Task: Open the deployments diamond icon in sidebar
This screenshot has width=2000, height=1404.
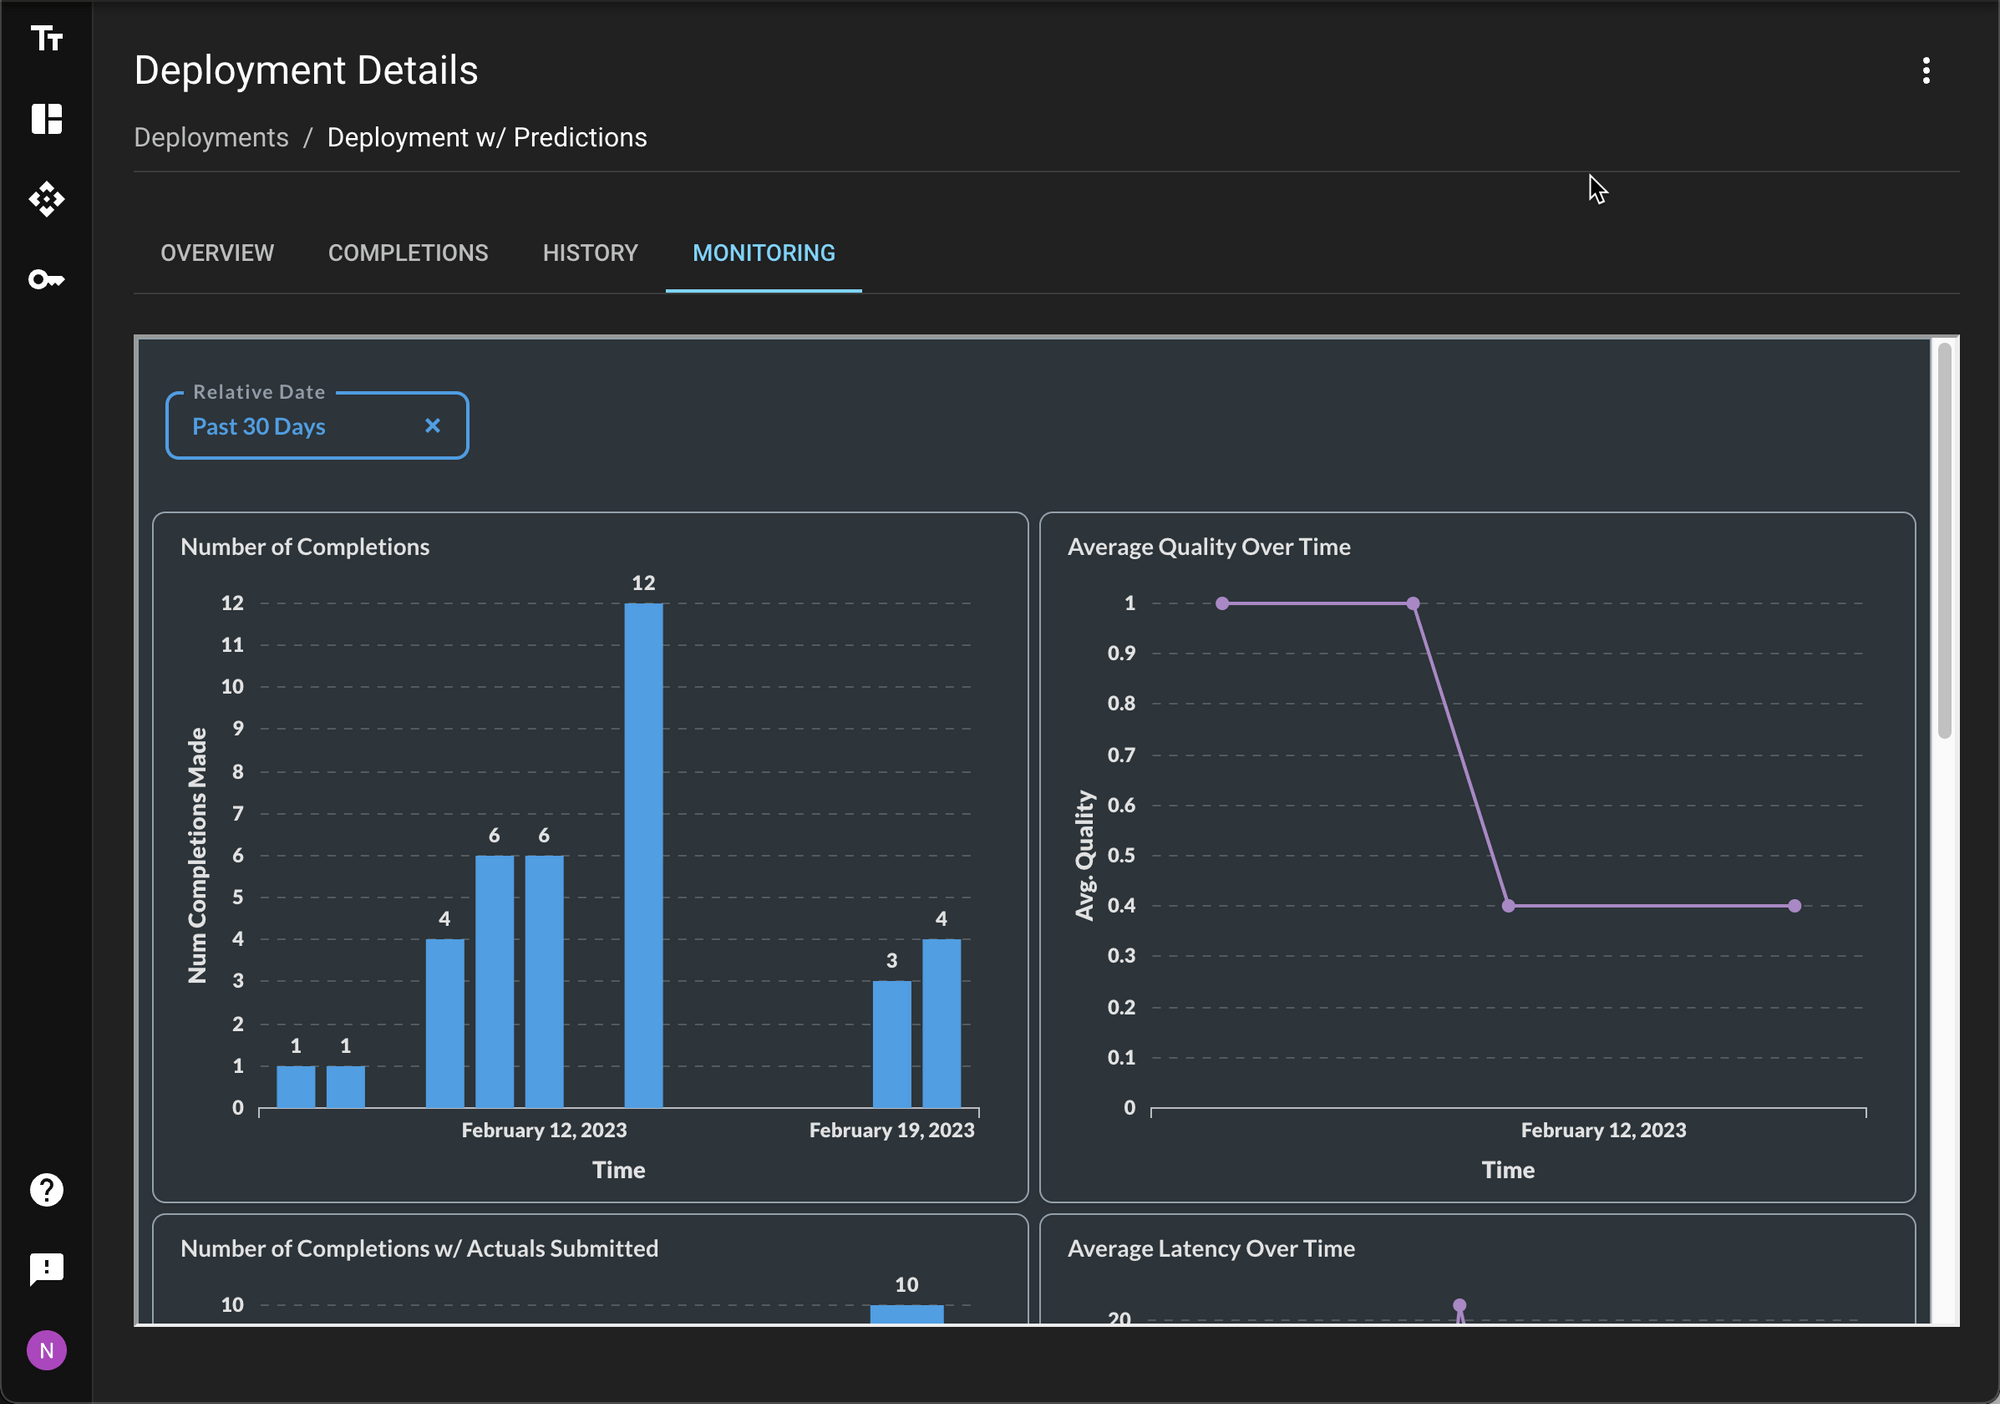Action: point(46,199)
